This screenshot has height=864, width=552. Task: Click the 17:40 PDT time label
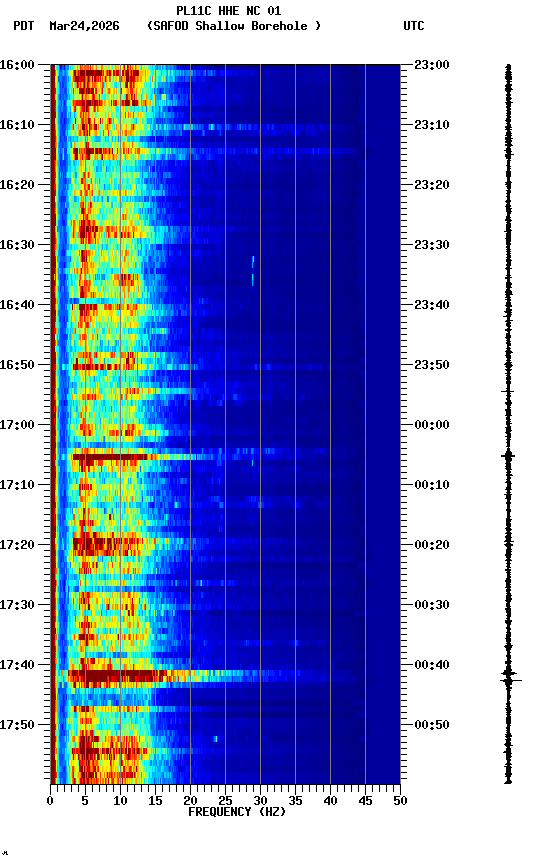tap(17, 665)
